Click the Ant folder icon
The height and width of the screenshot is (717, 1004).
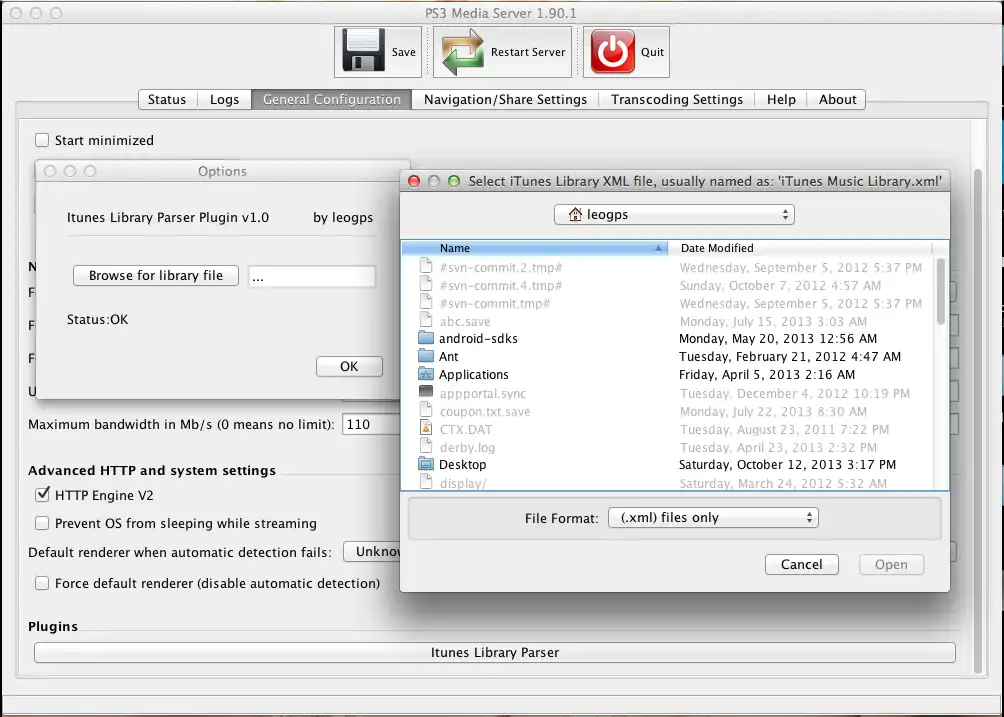tap(426, 356)
